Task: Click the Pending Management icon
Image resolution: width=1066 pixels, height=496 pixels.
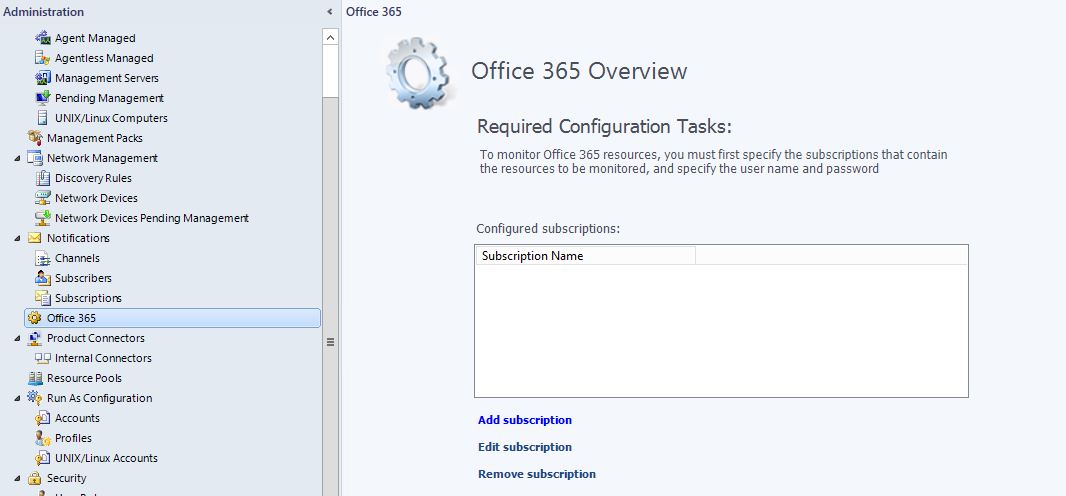Action: tap(43, 98)
